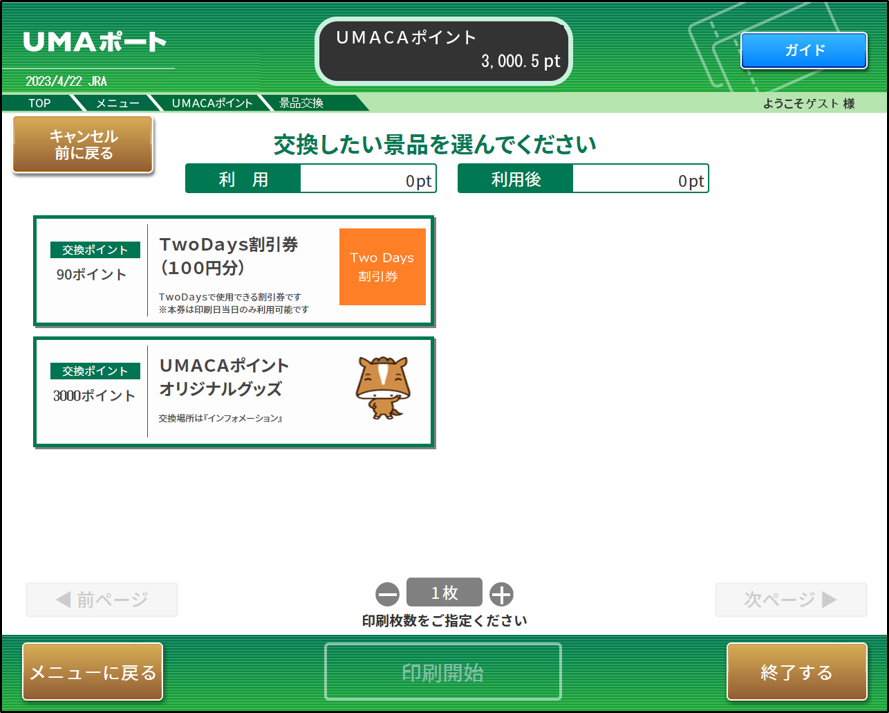This screenshot has height=713, width=889.
Task: Jump to UMACAポイント breadcrumb step
Action: [x=212, y=103]
